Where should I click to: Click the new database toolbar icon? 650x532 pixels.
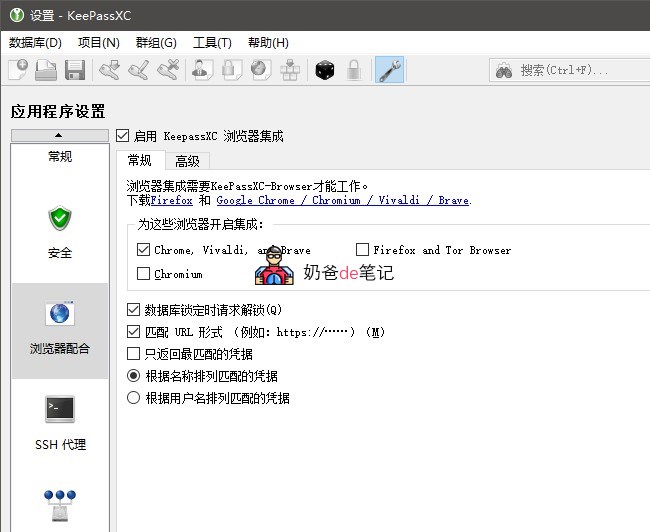coord(18,70)
